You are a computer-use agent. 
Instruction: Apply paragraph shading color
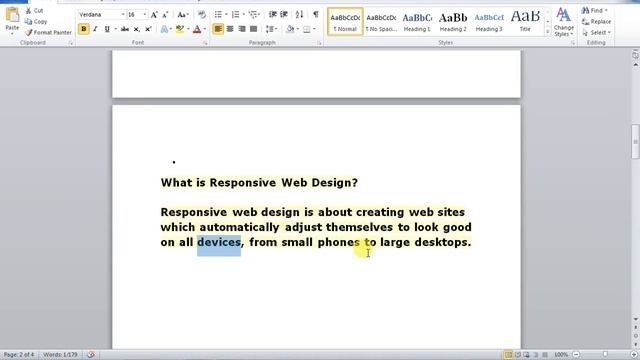tap(290, 29)
